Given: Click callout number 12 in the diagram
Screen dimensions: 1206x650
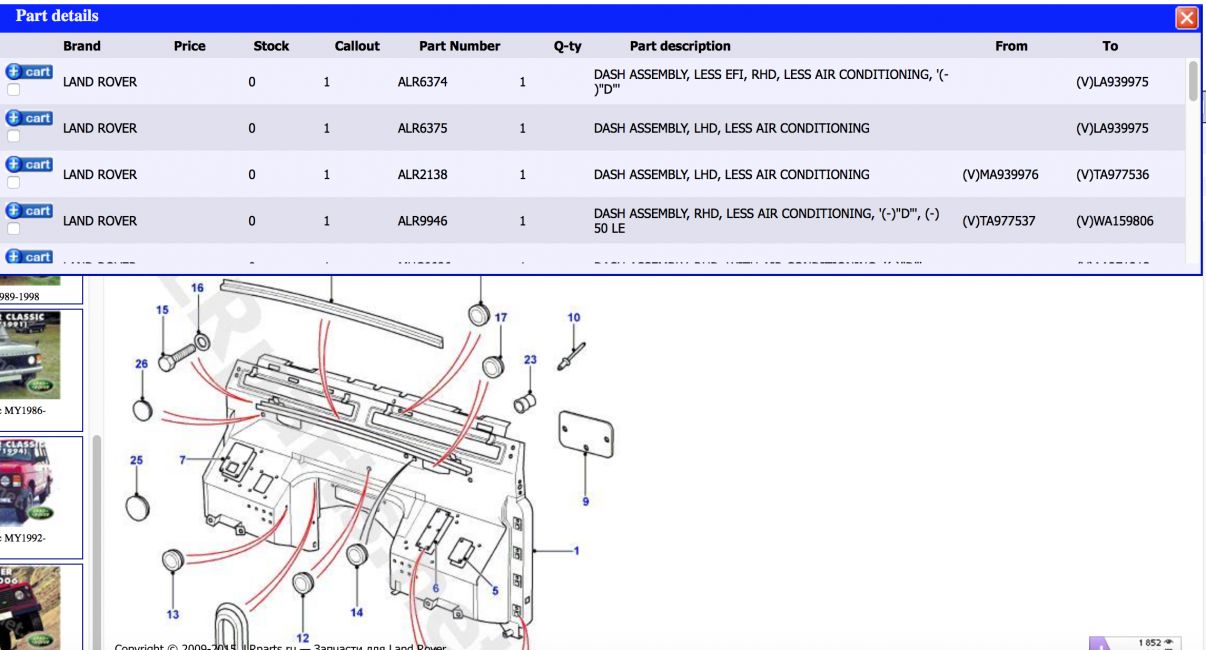Looking at the screenshot, I should click(302, 638).
